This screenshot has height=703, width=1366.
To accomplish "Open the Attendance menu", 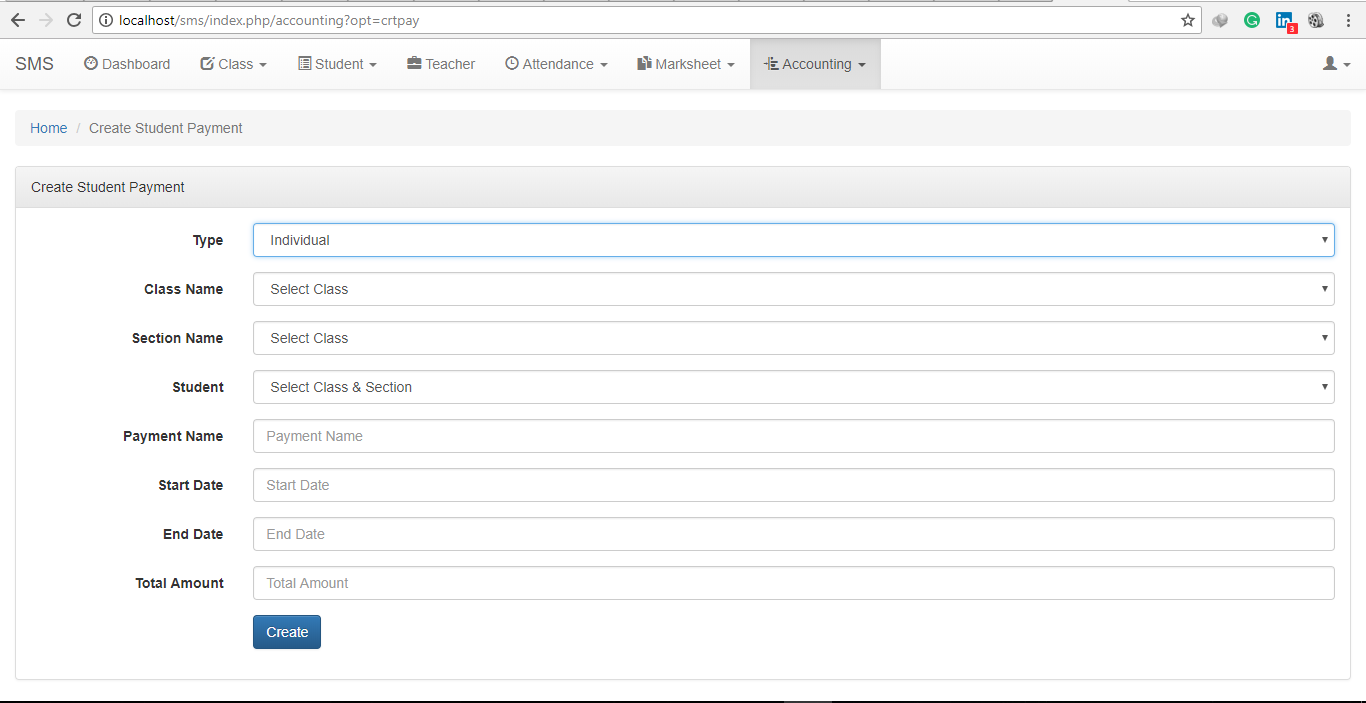I will coord(556,63).
